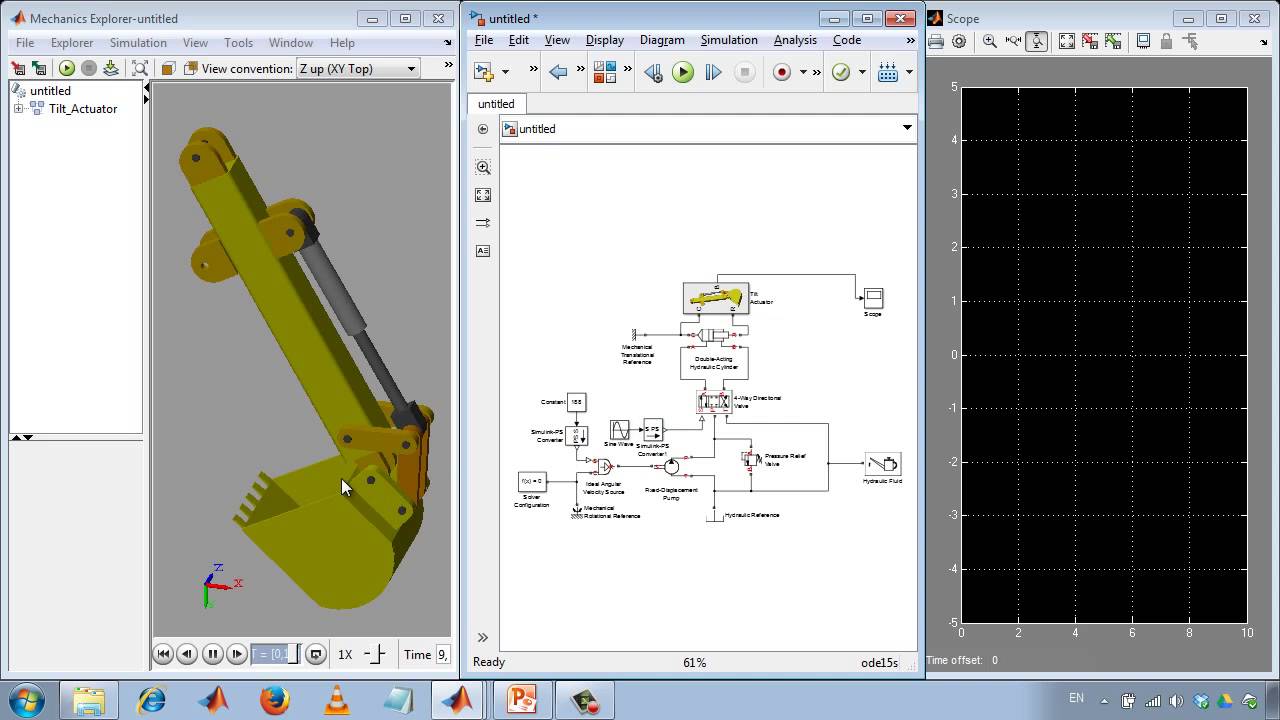Viewport: 1280px width, 720px height.
Task: Click the signal selector icon in Scope
Action: (x=1190, y=41)
